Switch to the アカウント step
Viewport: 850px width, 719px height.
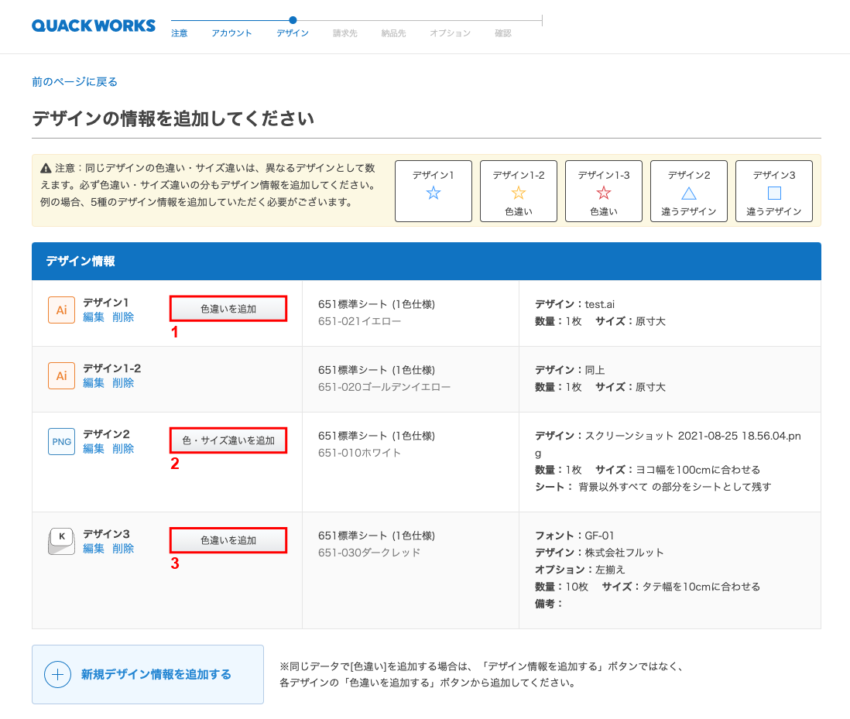231,33
